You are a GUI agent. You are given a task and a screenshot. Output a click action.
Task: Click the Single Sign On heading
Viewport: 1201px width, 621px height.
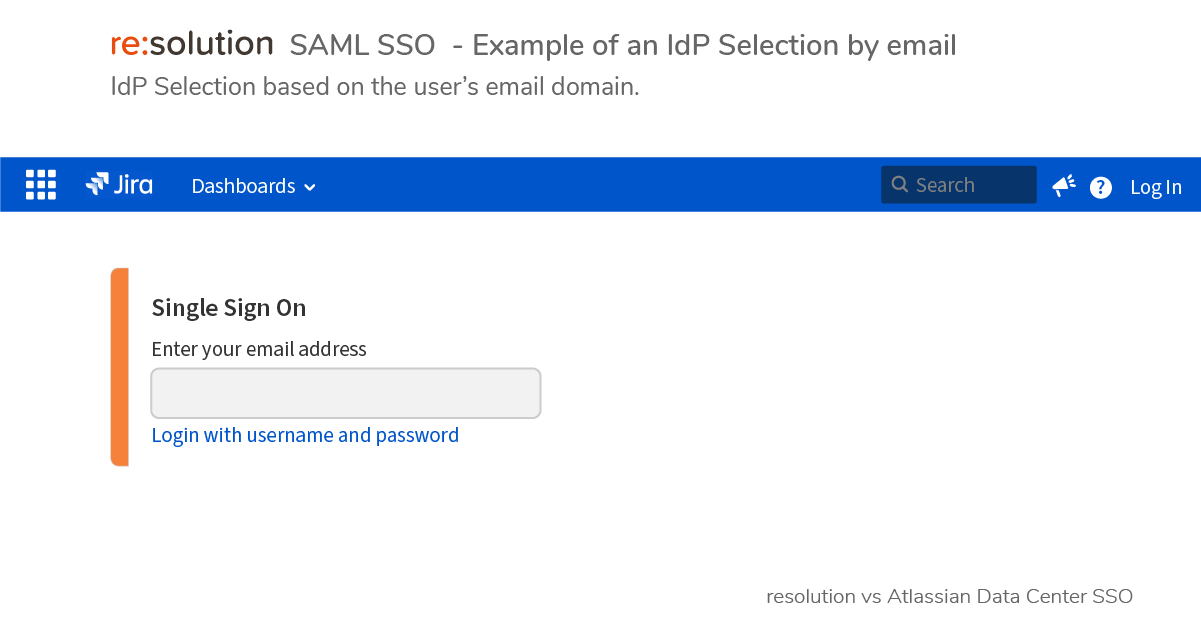(x=229, y=308)
